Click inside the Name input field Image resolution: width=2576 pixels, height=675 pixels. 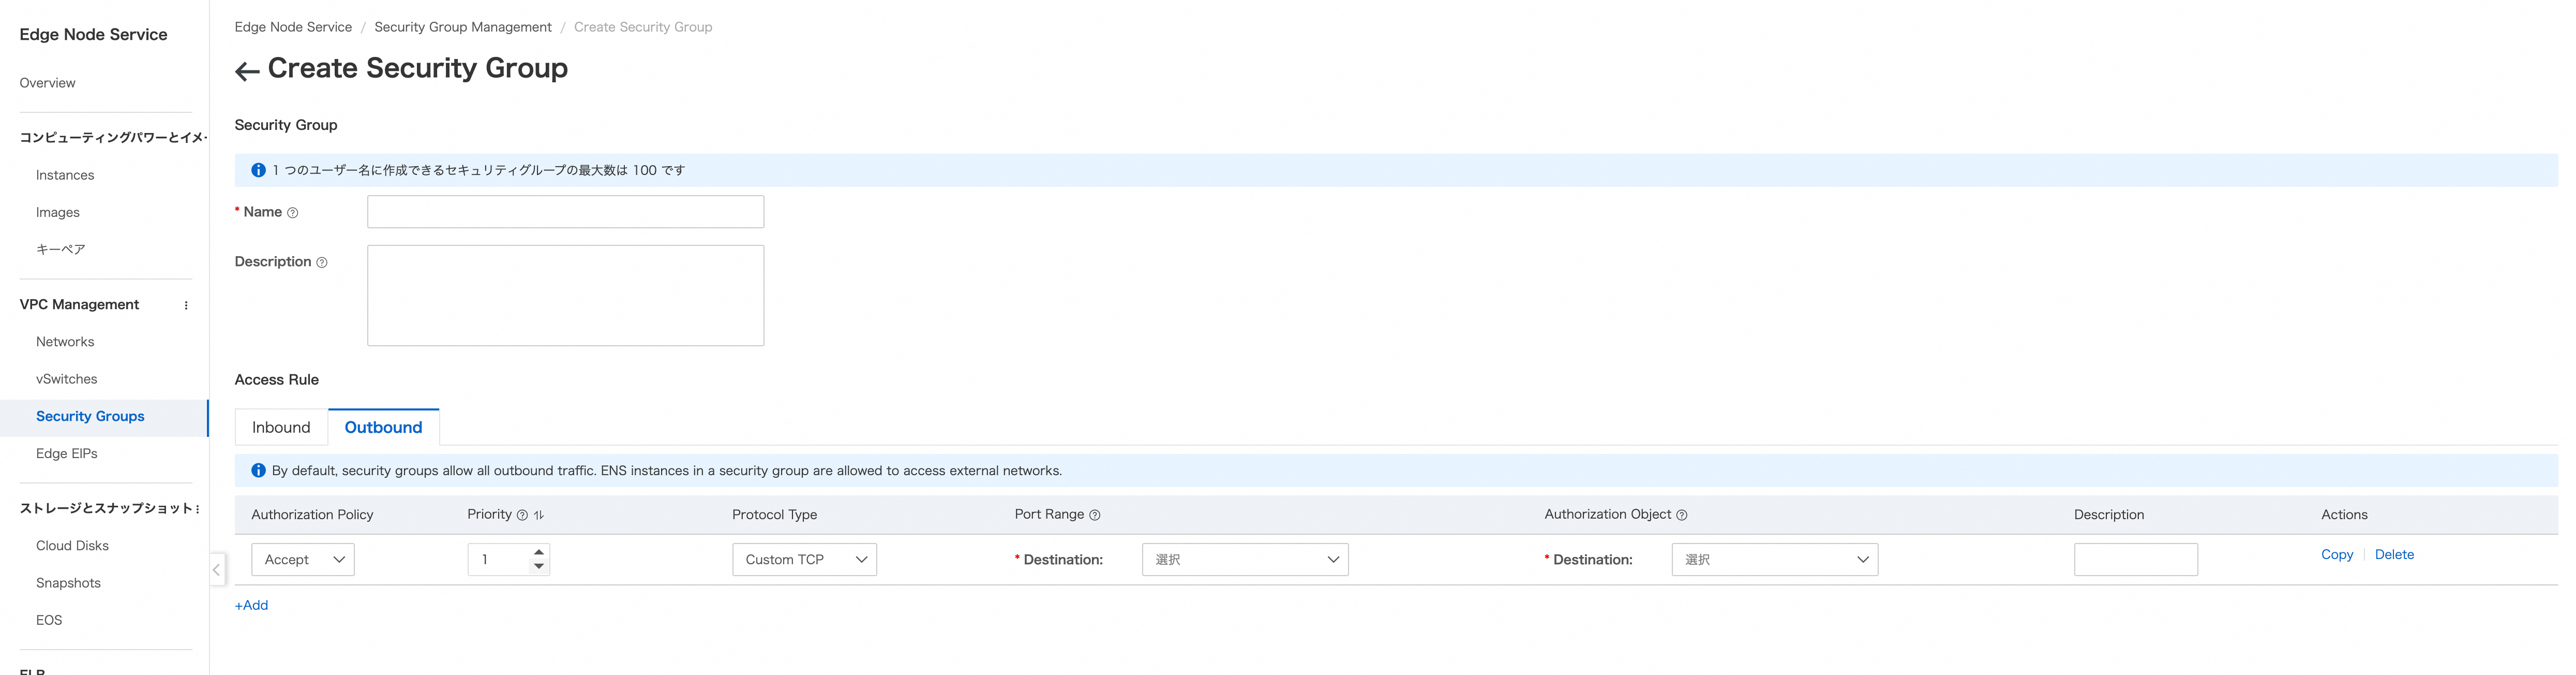(x=565, y=212)
